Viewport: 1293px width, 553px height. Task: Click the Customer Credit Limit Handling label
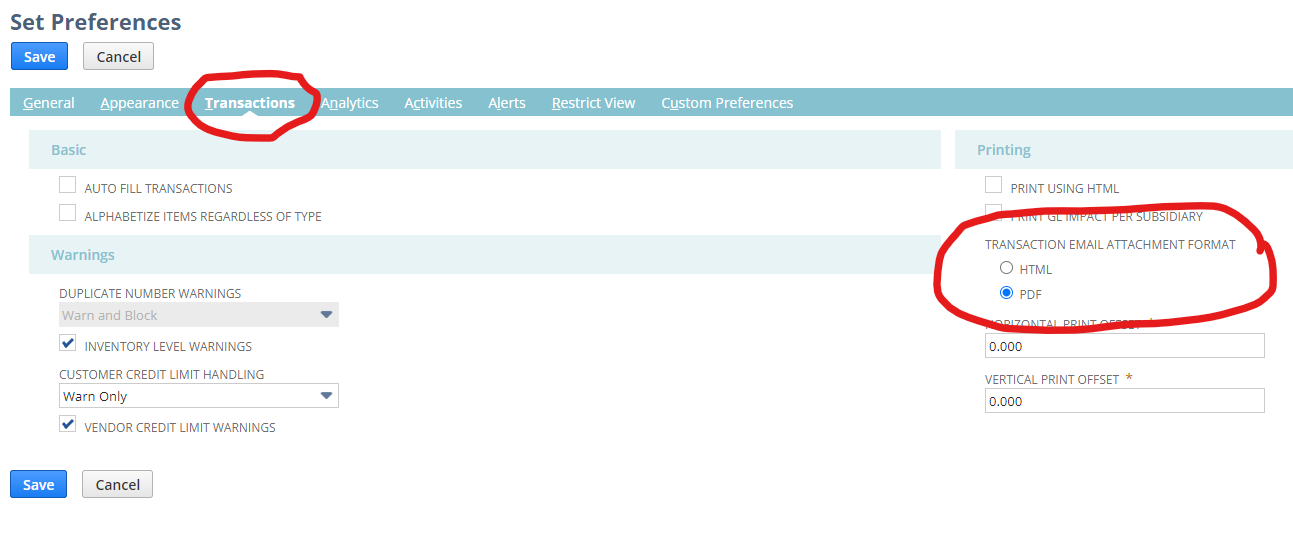coord(161,374)
